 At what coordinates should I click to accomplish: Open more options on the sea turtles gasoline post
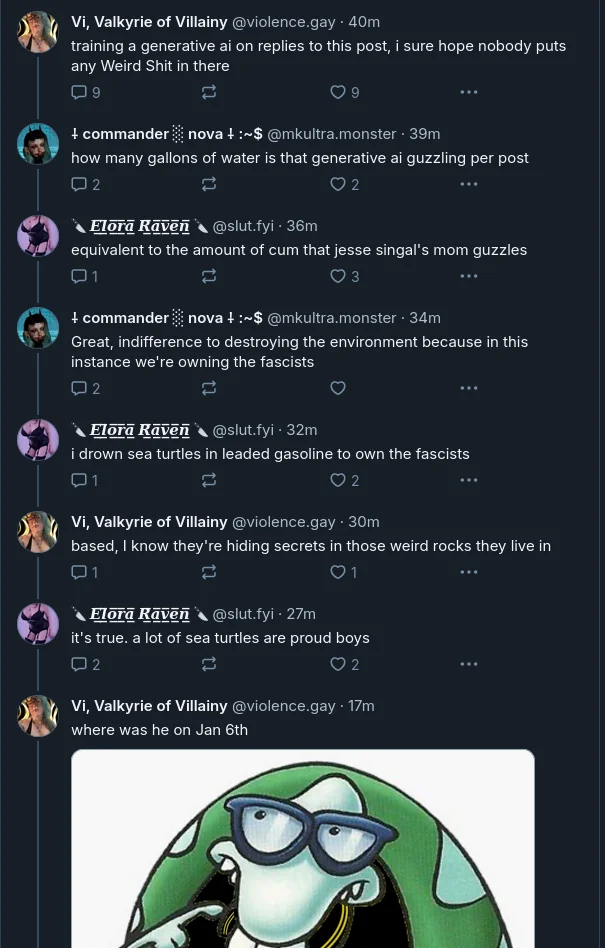(468, 479)
